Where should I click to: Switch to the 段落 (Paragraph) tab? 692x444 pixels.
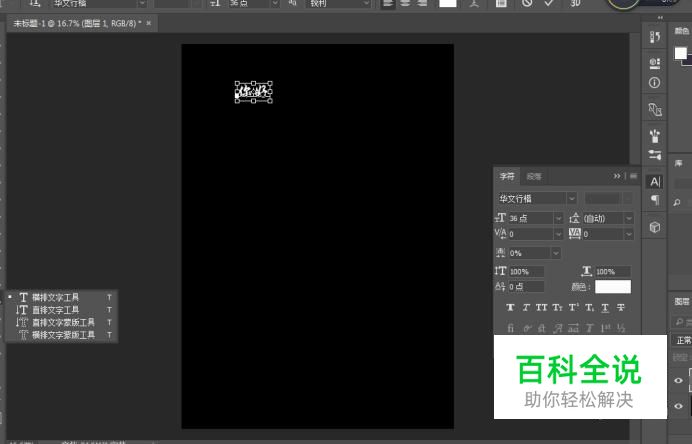click(x=534, y=176)
